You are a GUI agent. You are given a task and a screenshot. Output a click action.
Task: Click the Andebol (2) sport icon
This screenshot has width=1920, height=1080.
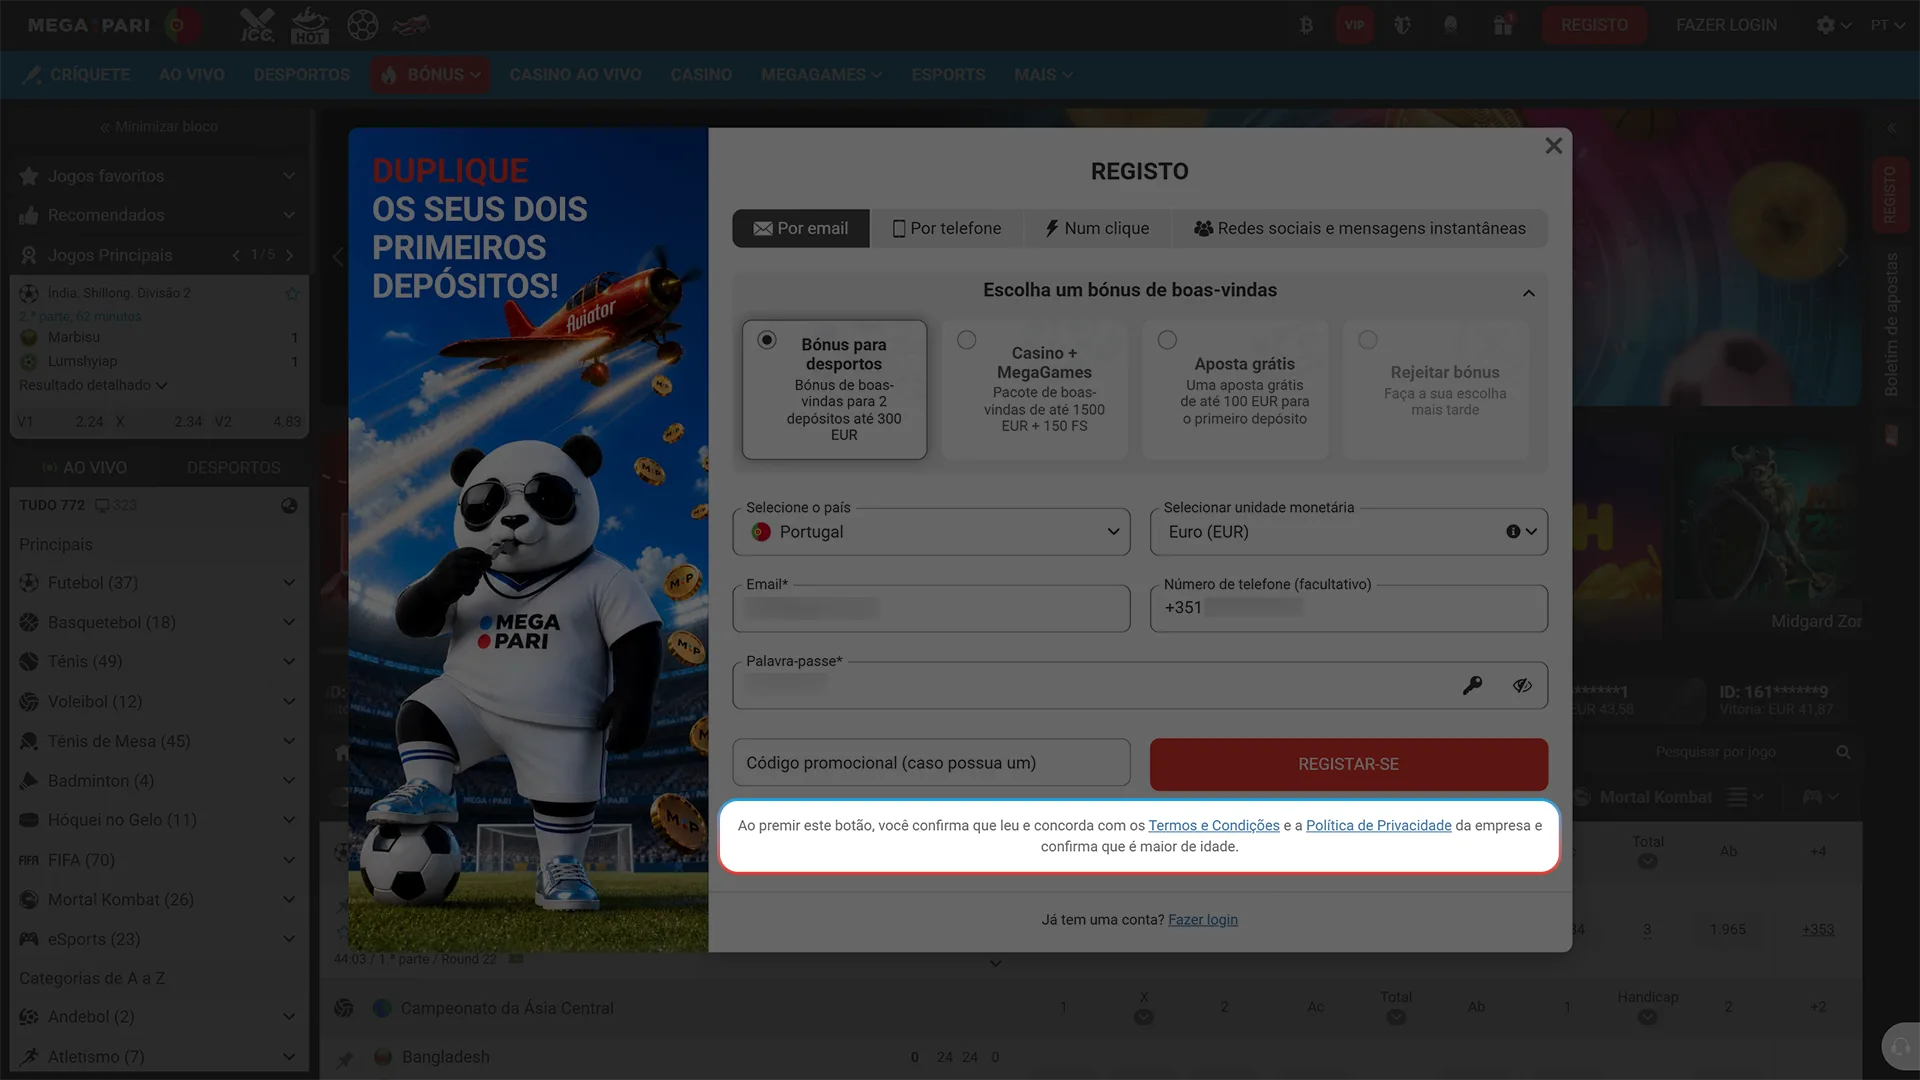pyautogui.click(x=29, y=1017)
